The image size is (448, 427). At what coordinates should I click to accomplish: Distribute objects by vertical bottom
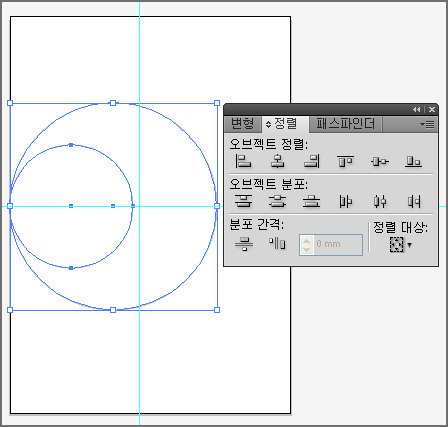(x=312, y=201)
